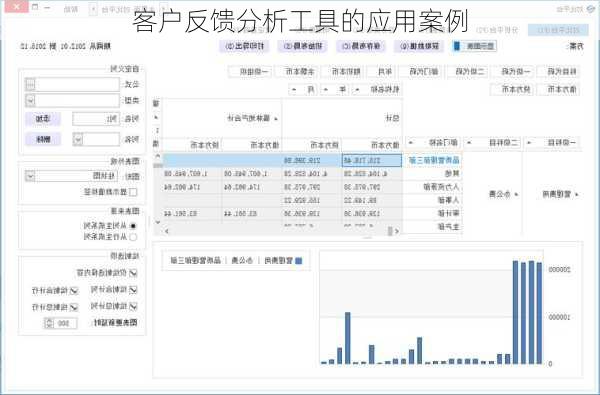
Task: Click the 添加 button
Action: [x=43, y=119]
